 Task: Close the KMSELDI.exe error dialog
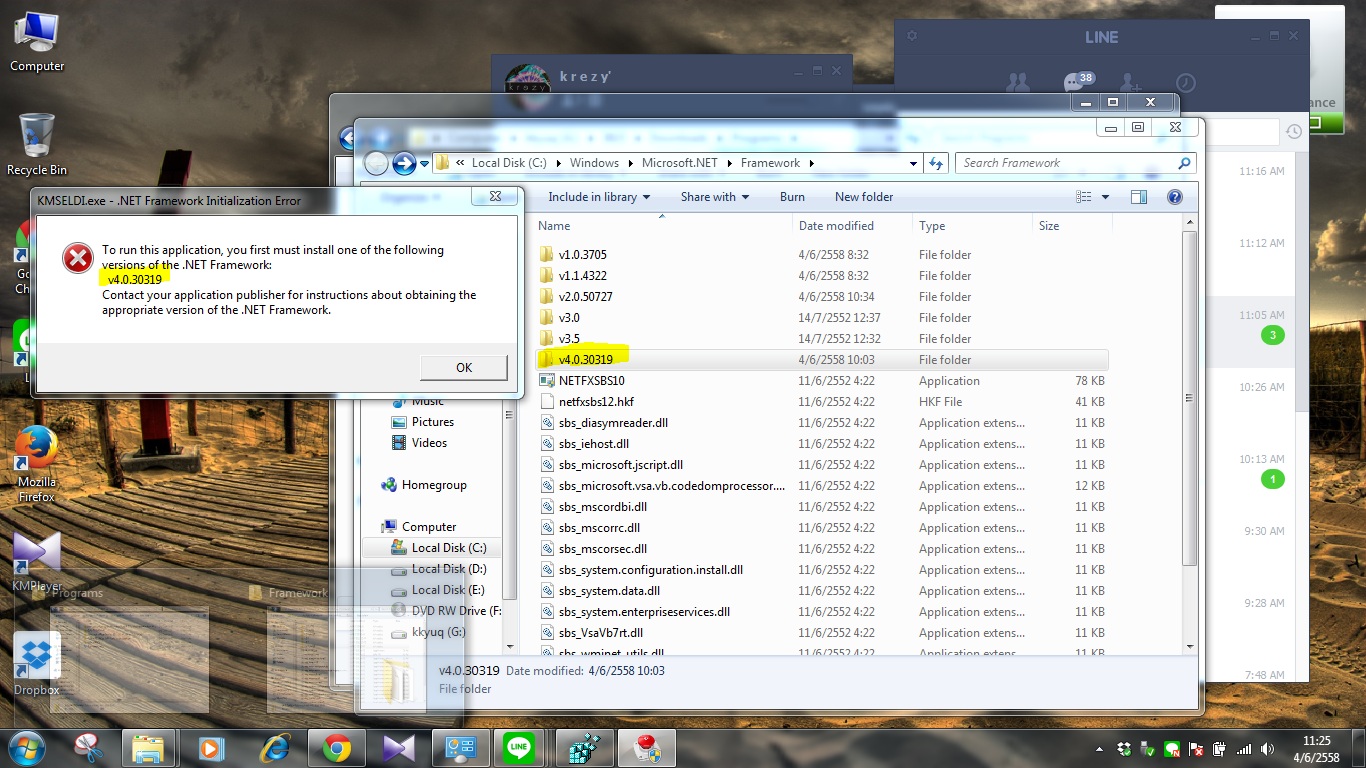click(x=495, y=197)
